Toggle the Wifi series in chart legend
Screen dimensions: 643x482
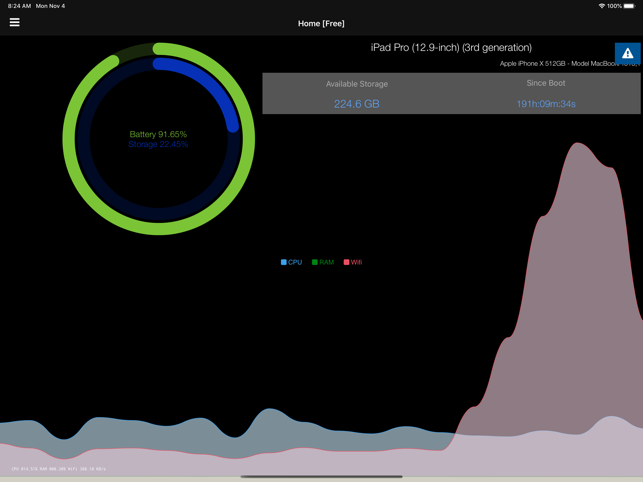point(353,262)
